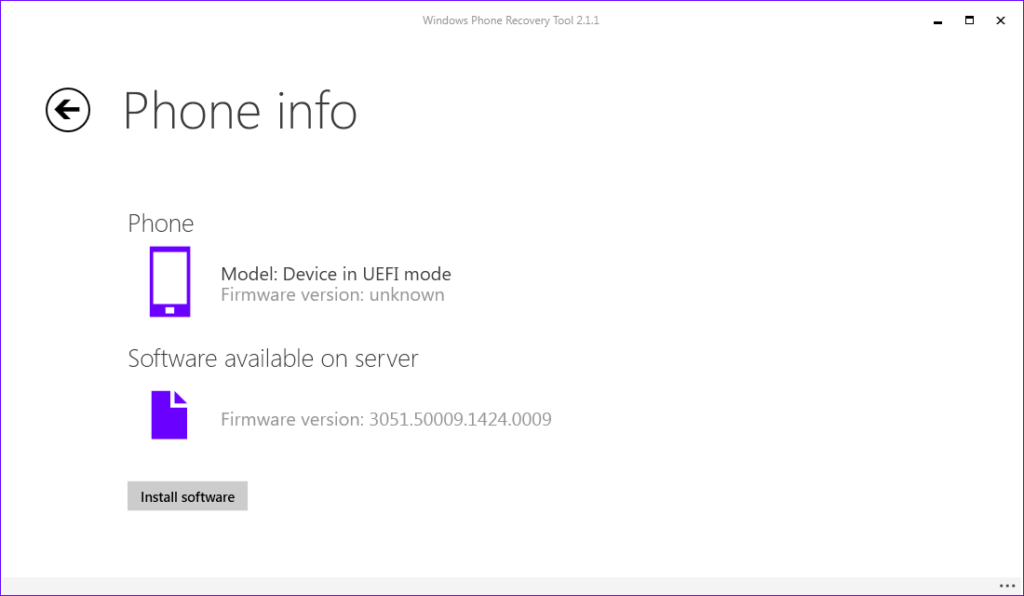Select the 'Model: Device in UEFI mode' text
1024x596 pixels.
[336, 274]
